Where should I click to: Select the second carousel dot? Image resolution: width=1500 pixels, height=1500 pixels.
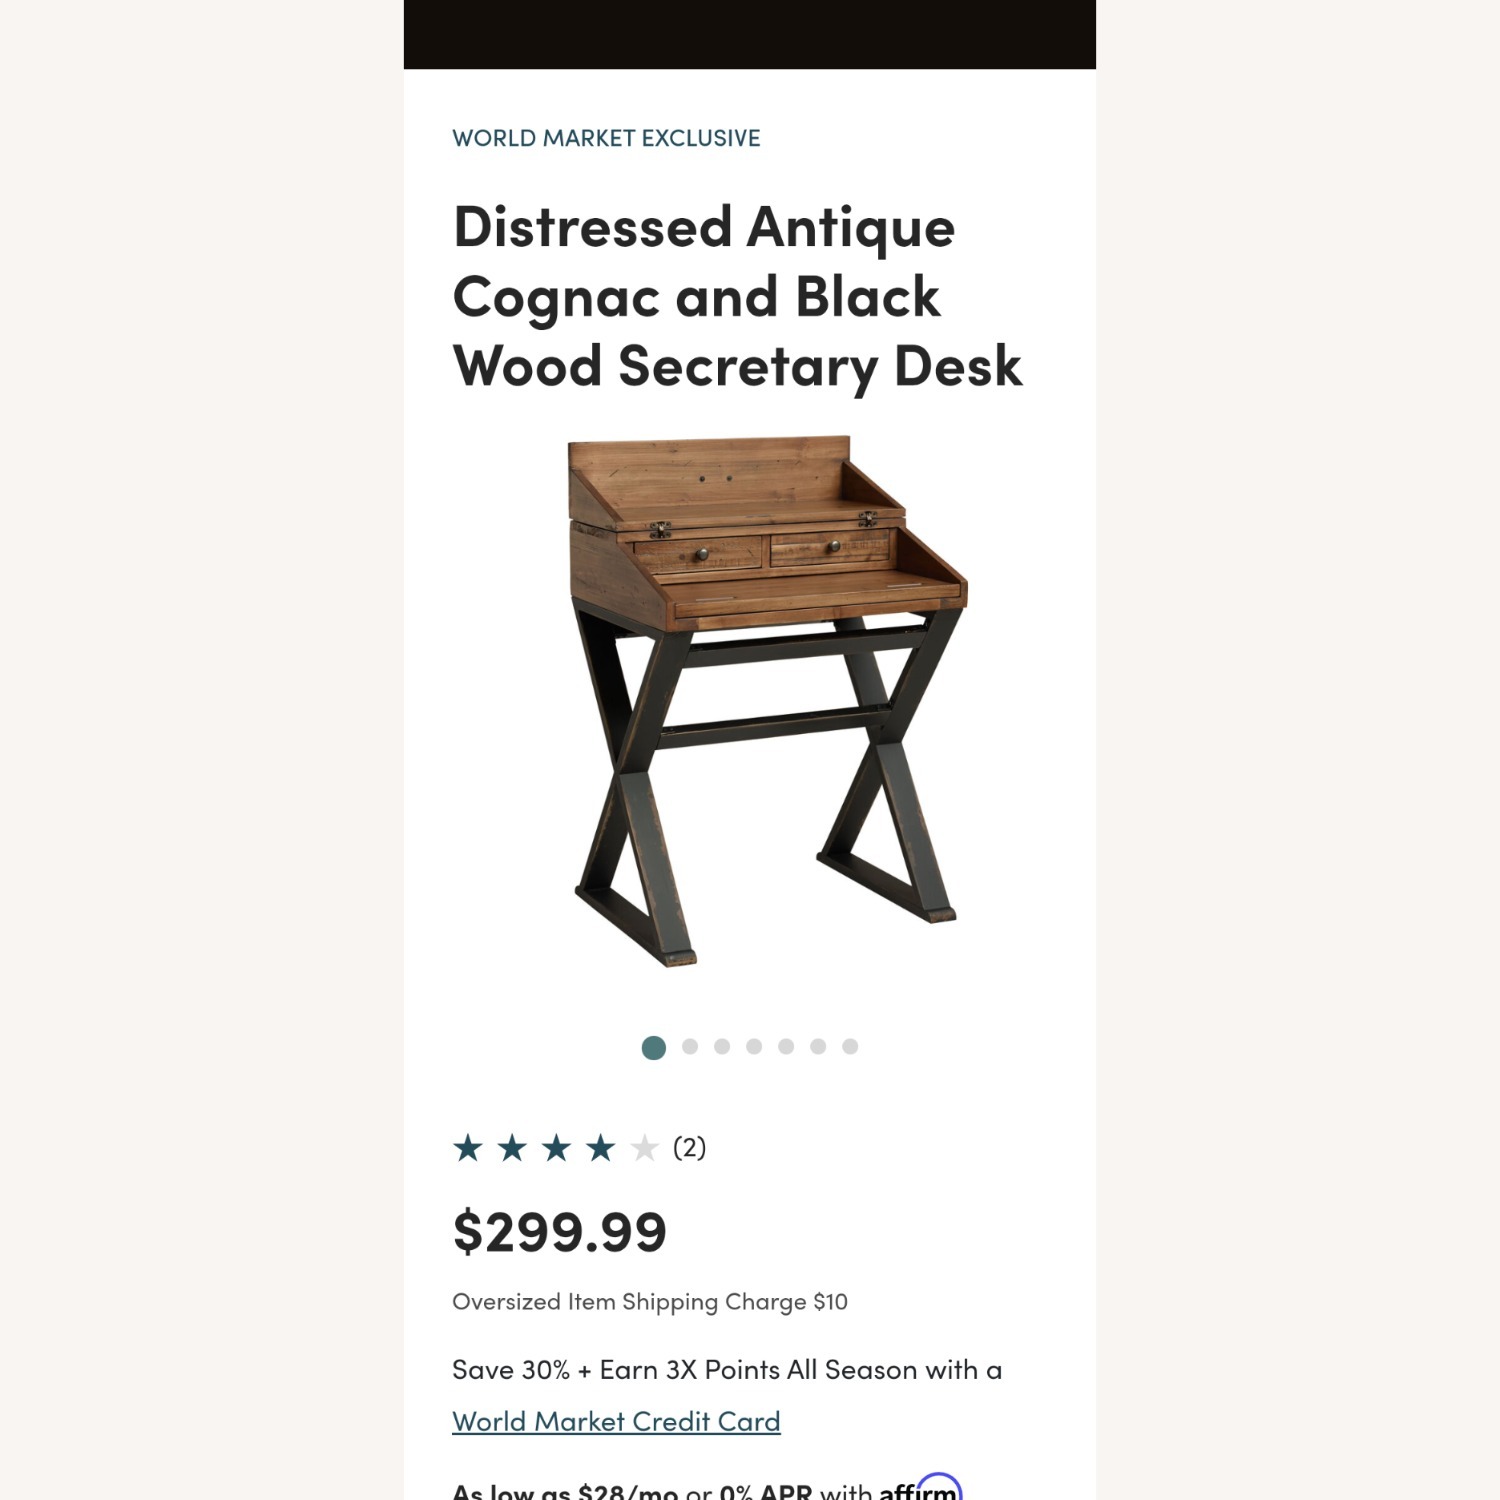click(688, 1047)
